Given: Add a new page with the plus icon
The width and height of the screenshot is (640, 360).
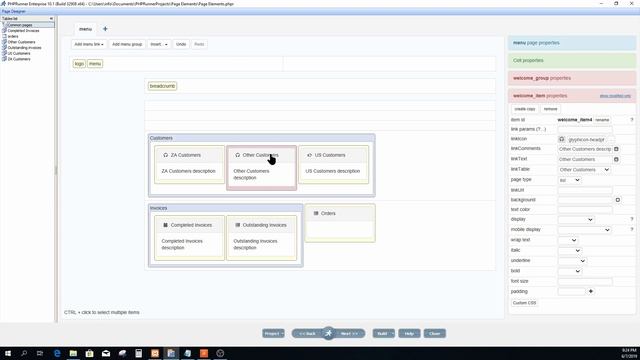Looking at the screenshot, I should tap(105, 29).
